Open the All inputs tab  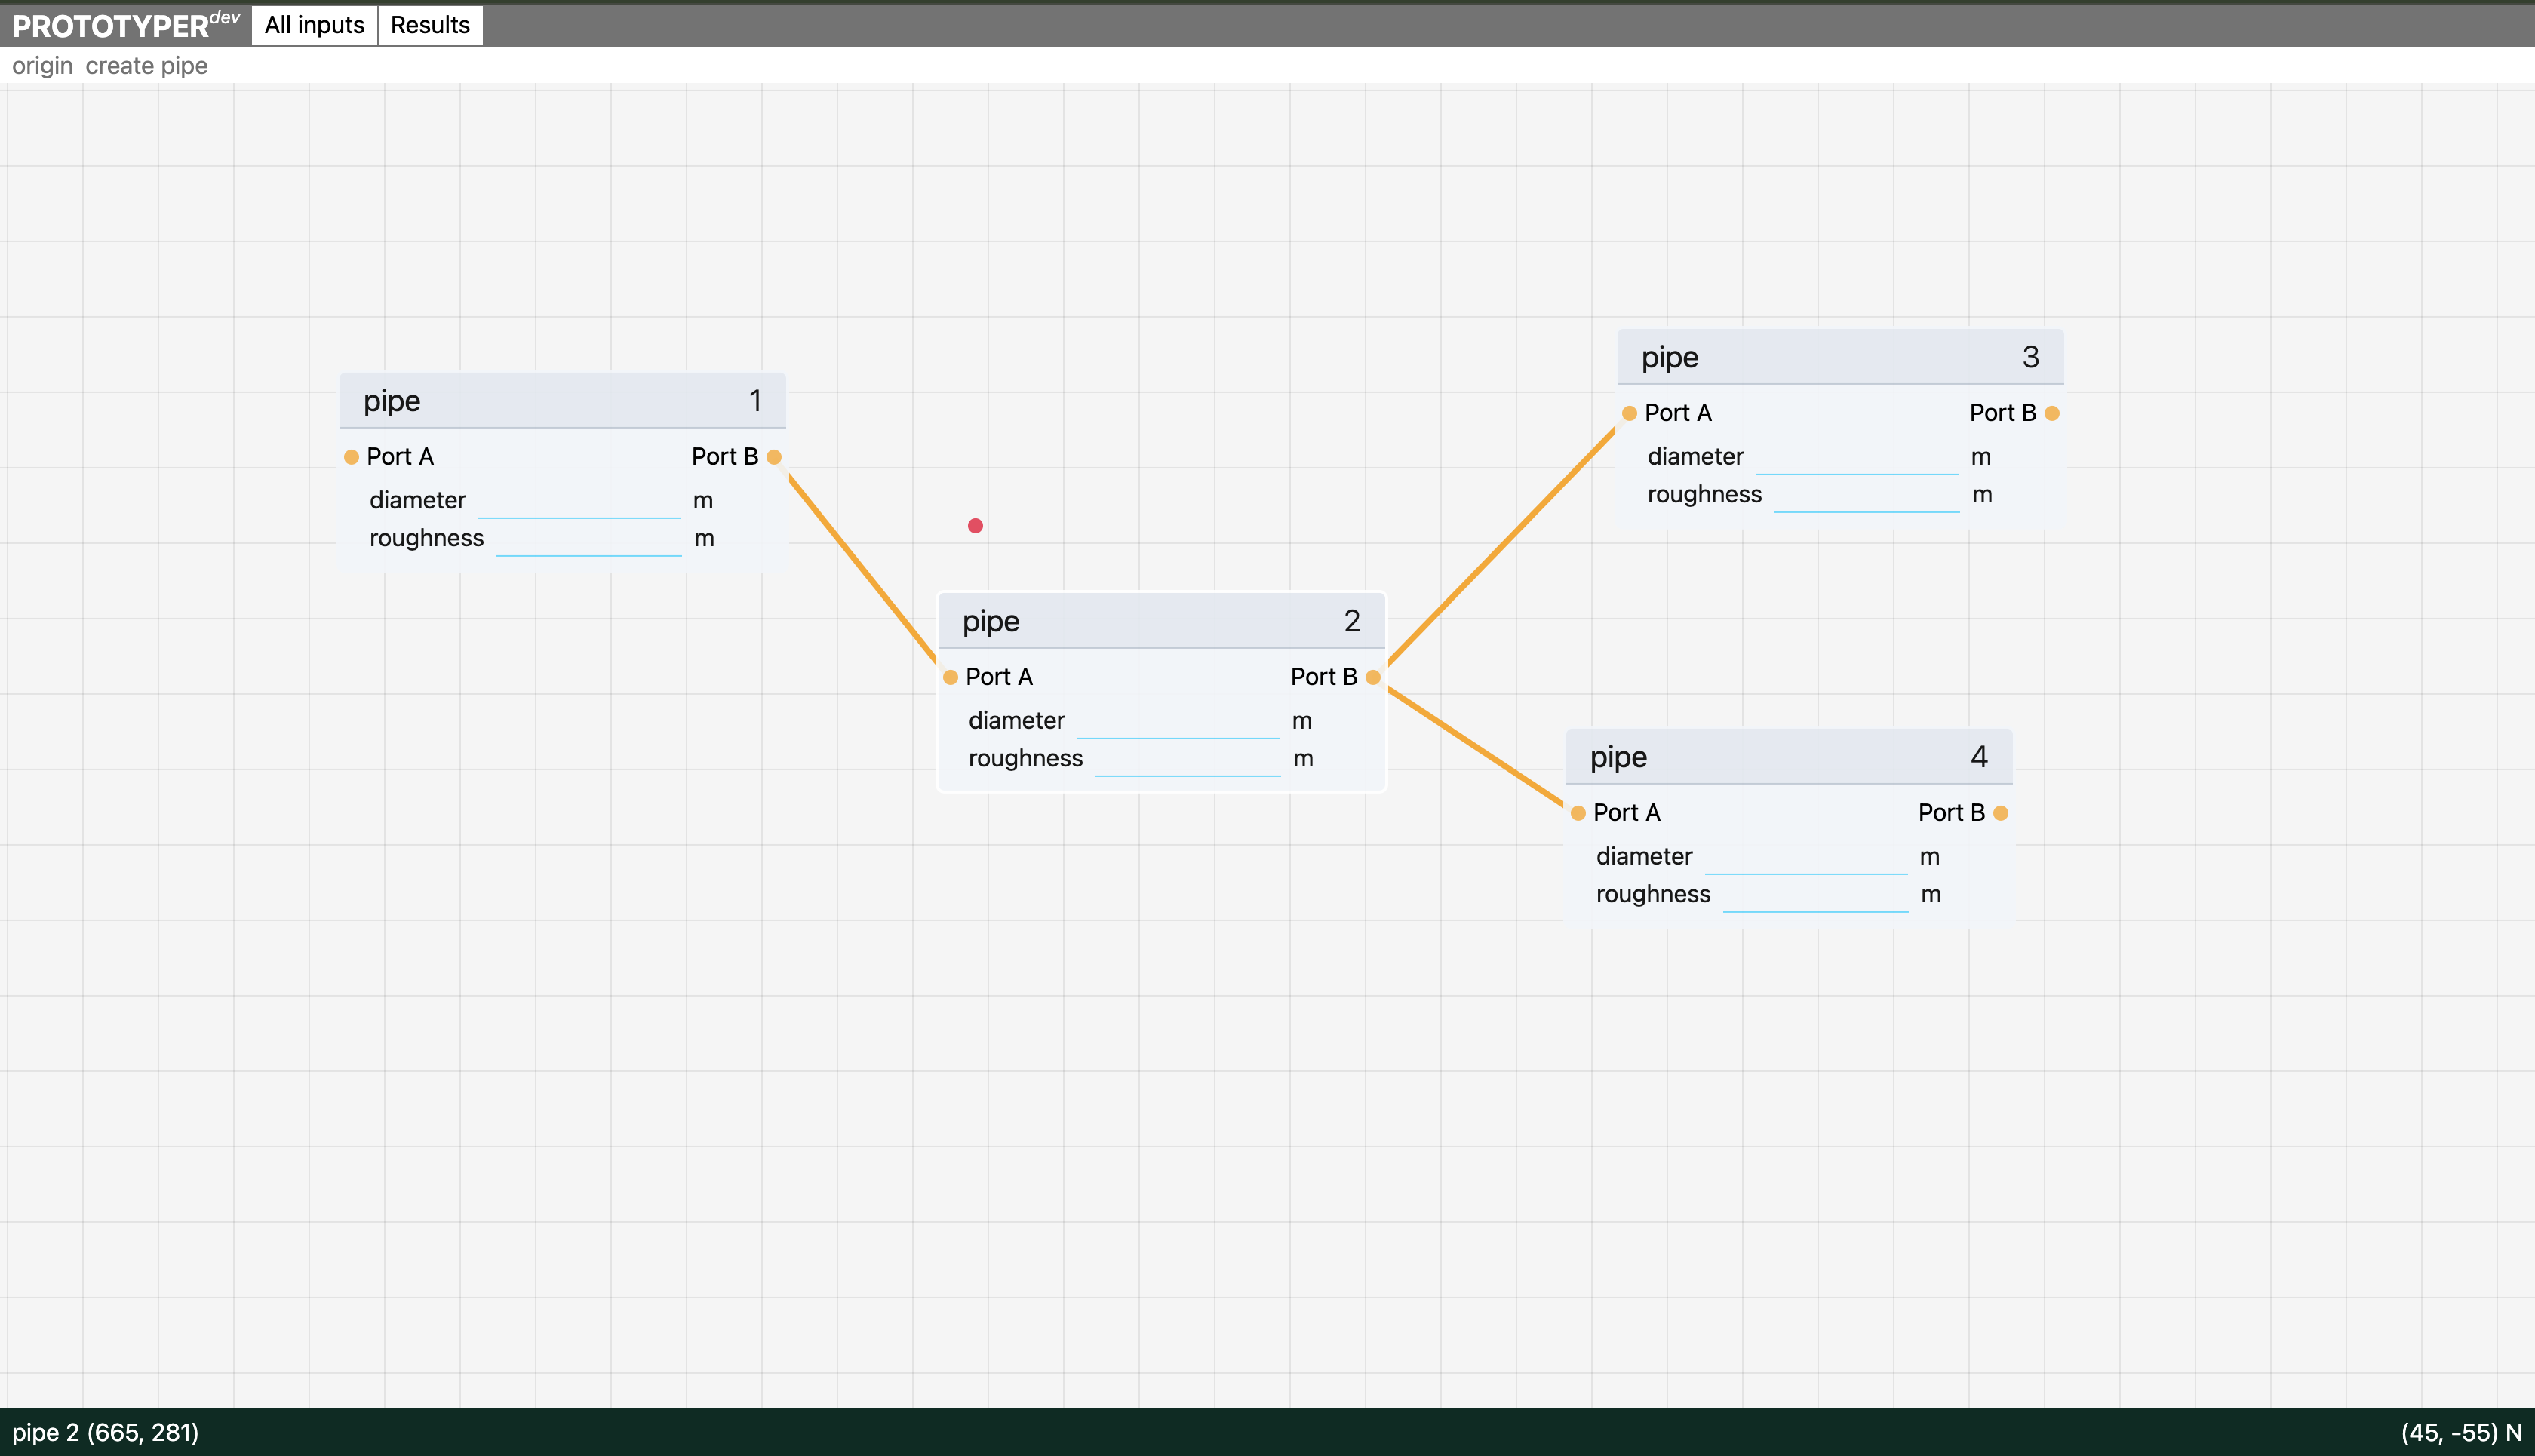coord(314,25)
